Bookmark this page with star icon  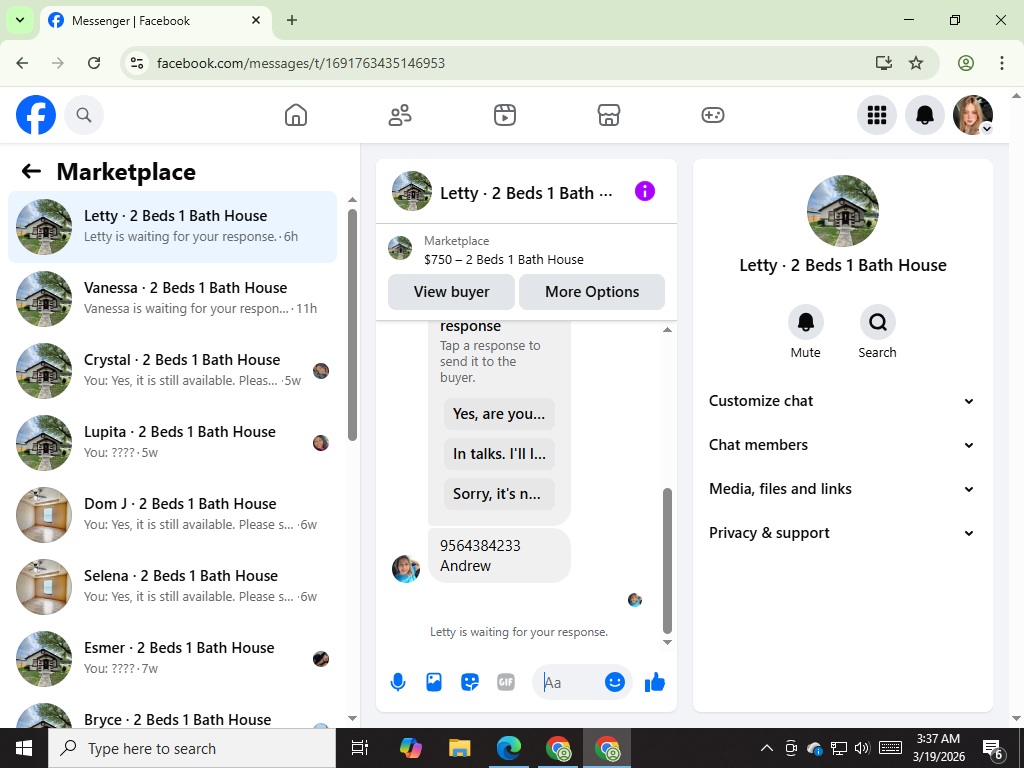coord(916,63)
